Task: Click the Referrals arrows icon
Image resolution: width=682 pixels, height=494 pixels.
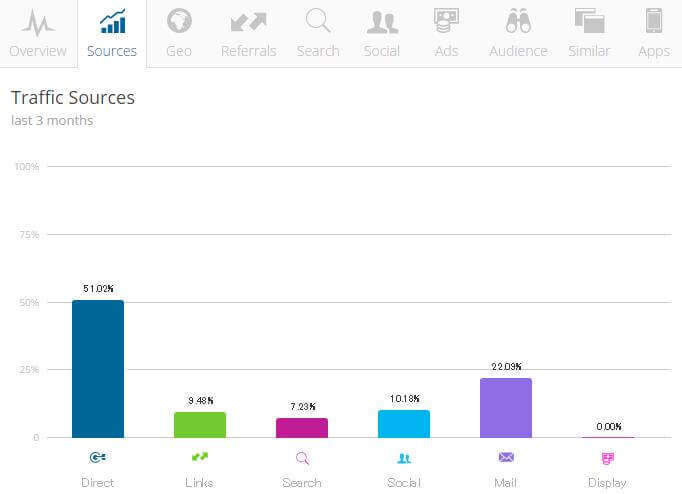Action: coord(248,22)
